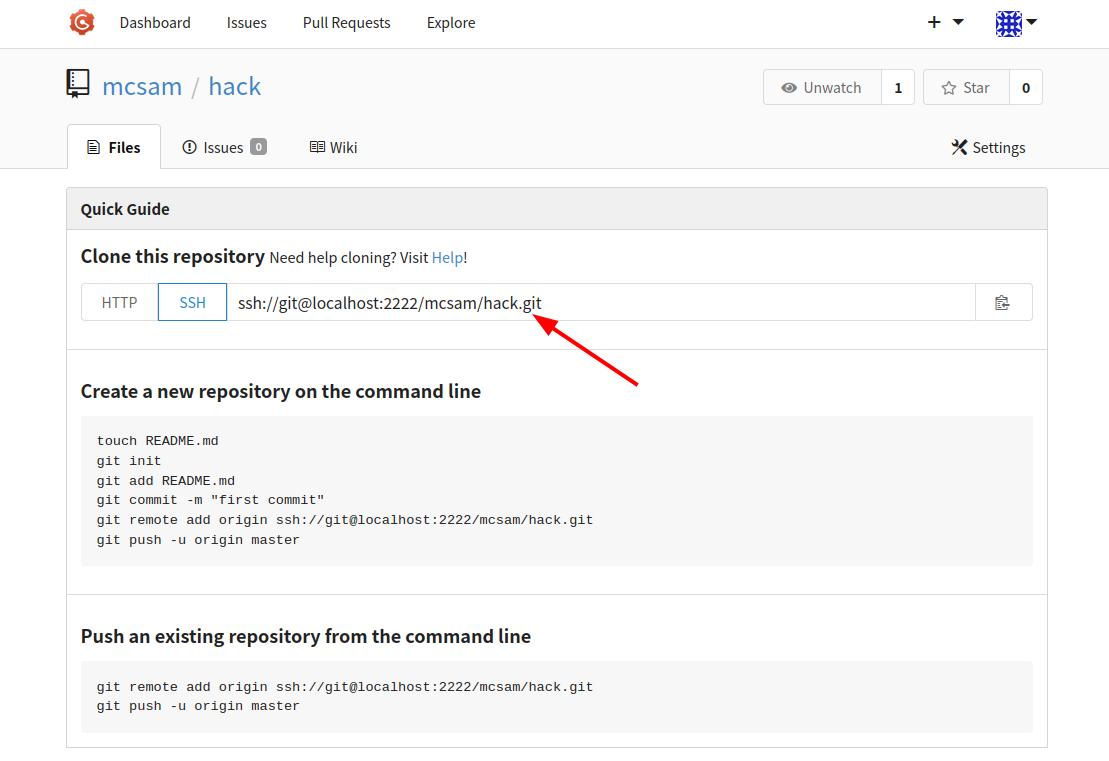Switch clone protocol to HTTP
Screen dimensions: 1109x761
tap(120, 303)
